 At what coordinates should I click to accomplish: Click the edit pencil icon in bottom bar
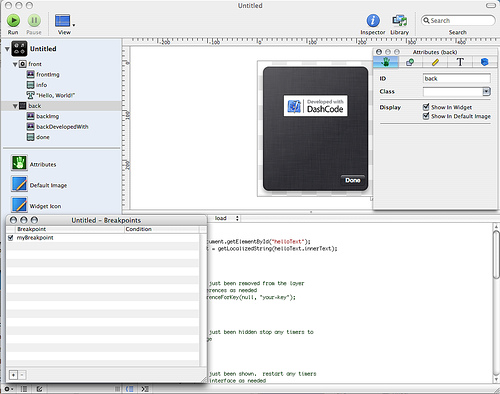click(x=39, y=389)
